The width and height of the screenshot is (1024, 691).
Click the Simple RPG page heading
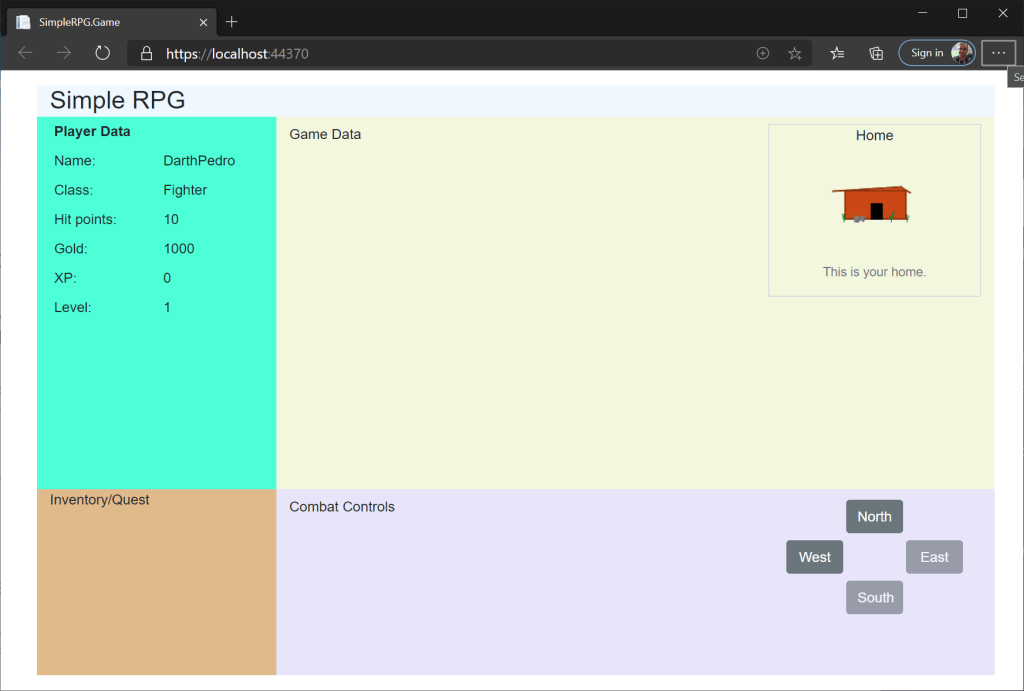(x=118, y=100)
